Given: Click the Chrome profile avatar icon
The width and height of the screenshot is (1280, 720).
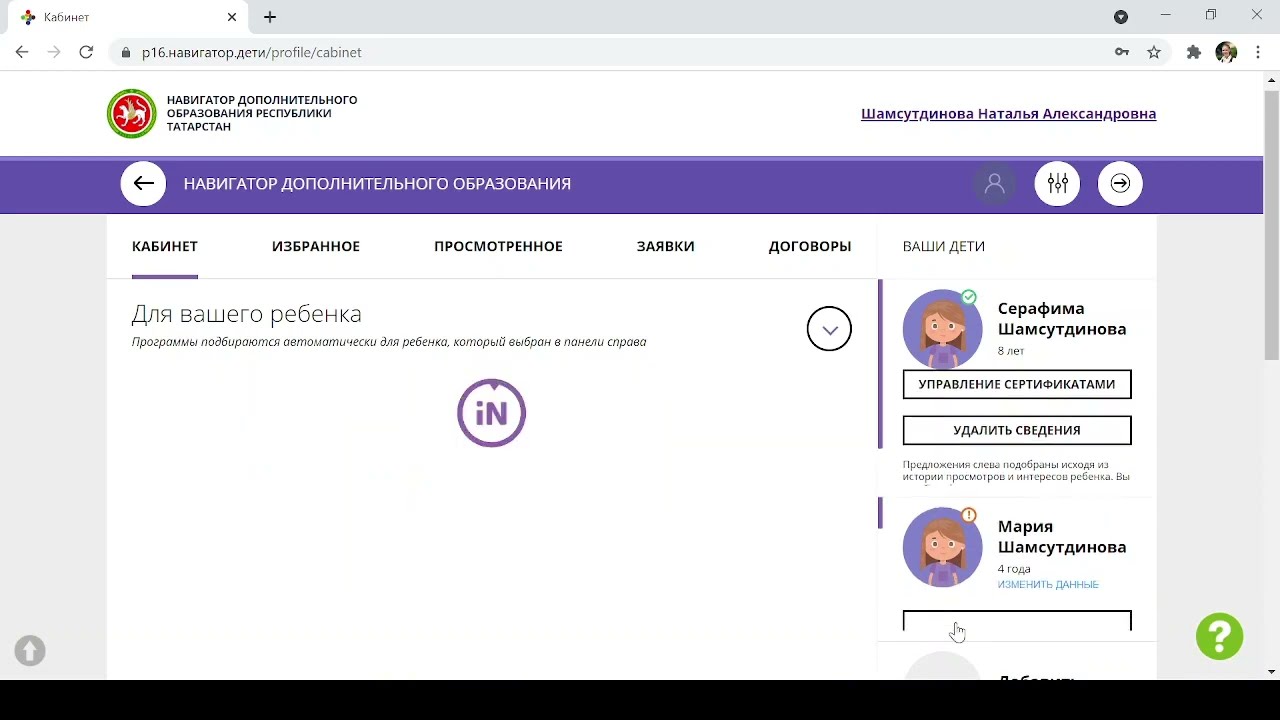Looking at the screenshot, I should (1226, 52).
